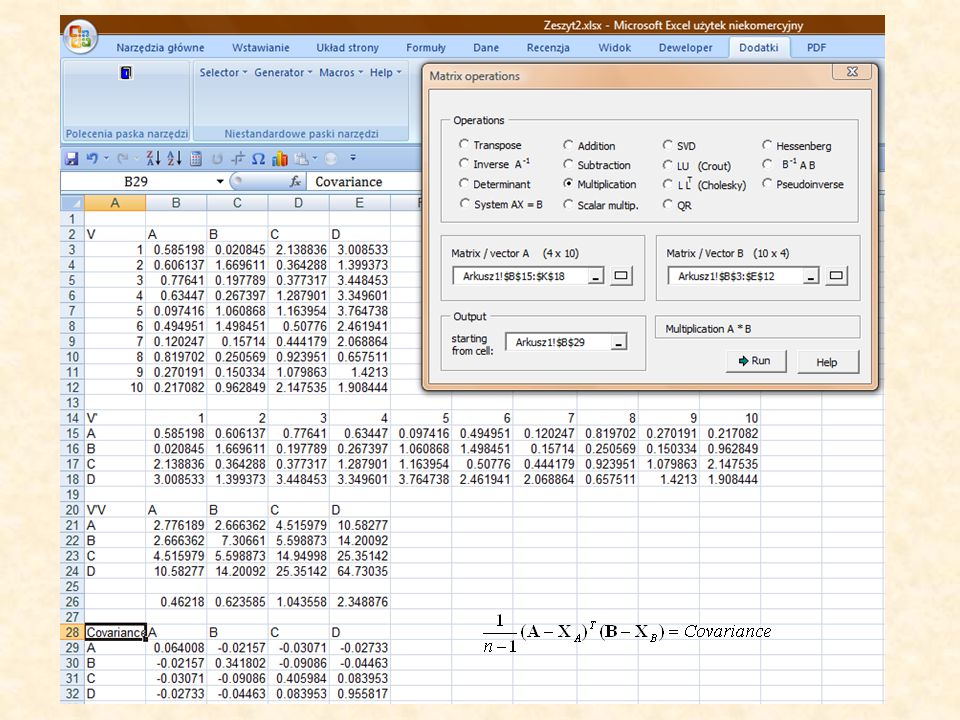Click the select-all corner of the sheet
Image resolution: width=960 pixels, height=720 pixels.
click(x=72, y=203)
